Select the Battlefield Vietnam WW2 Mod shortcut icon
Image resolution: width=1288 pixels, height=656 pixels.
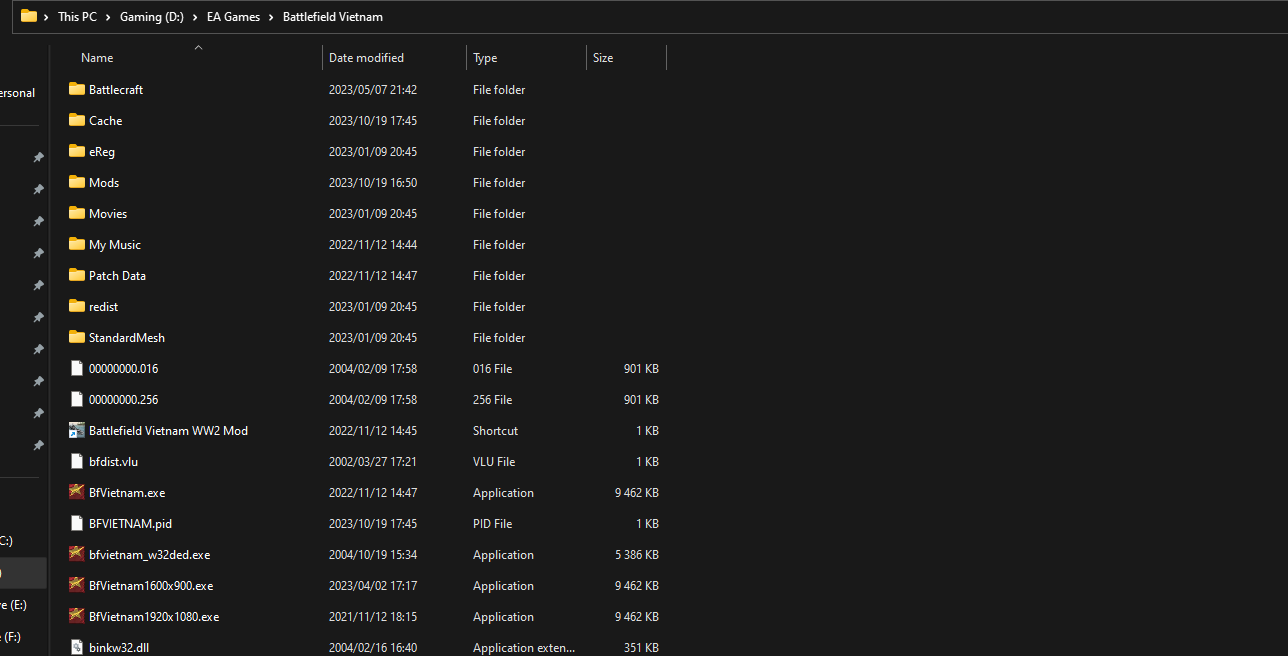coord(77,430)
